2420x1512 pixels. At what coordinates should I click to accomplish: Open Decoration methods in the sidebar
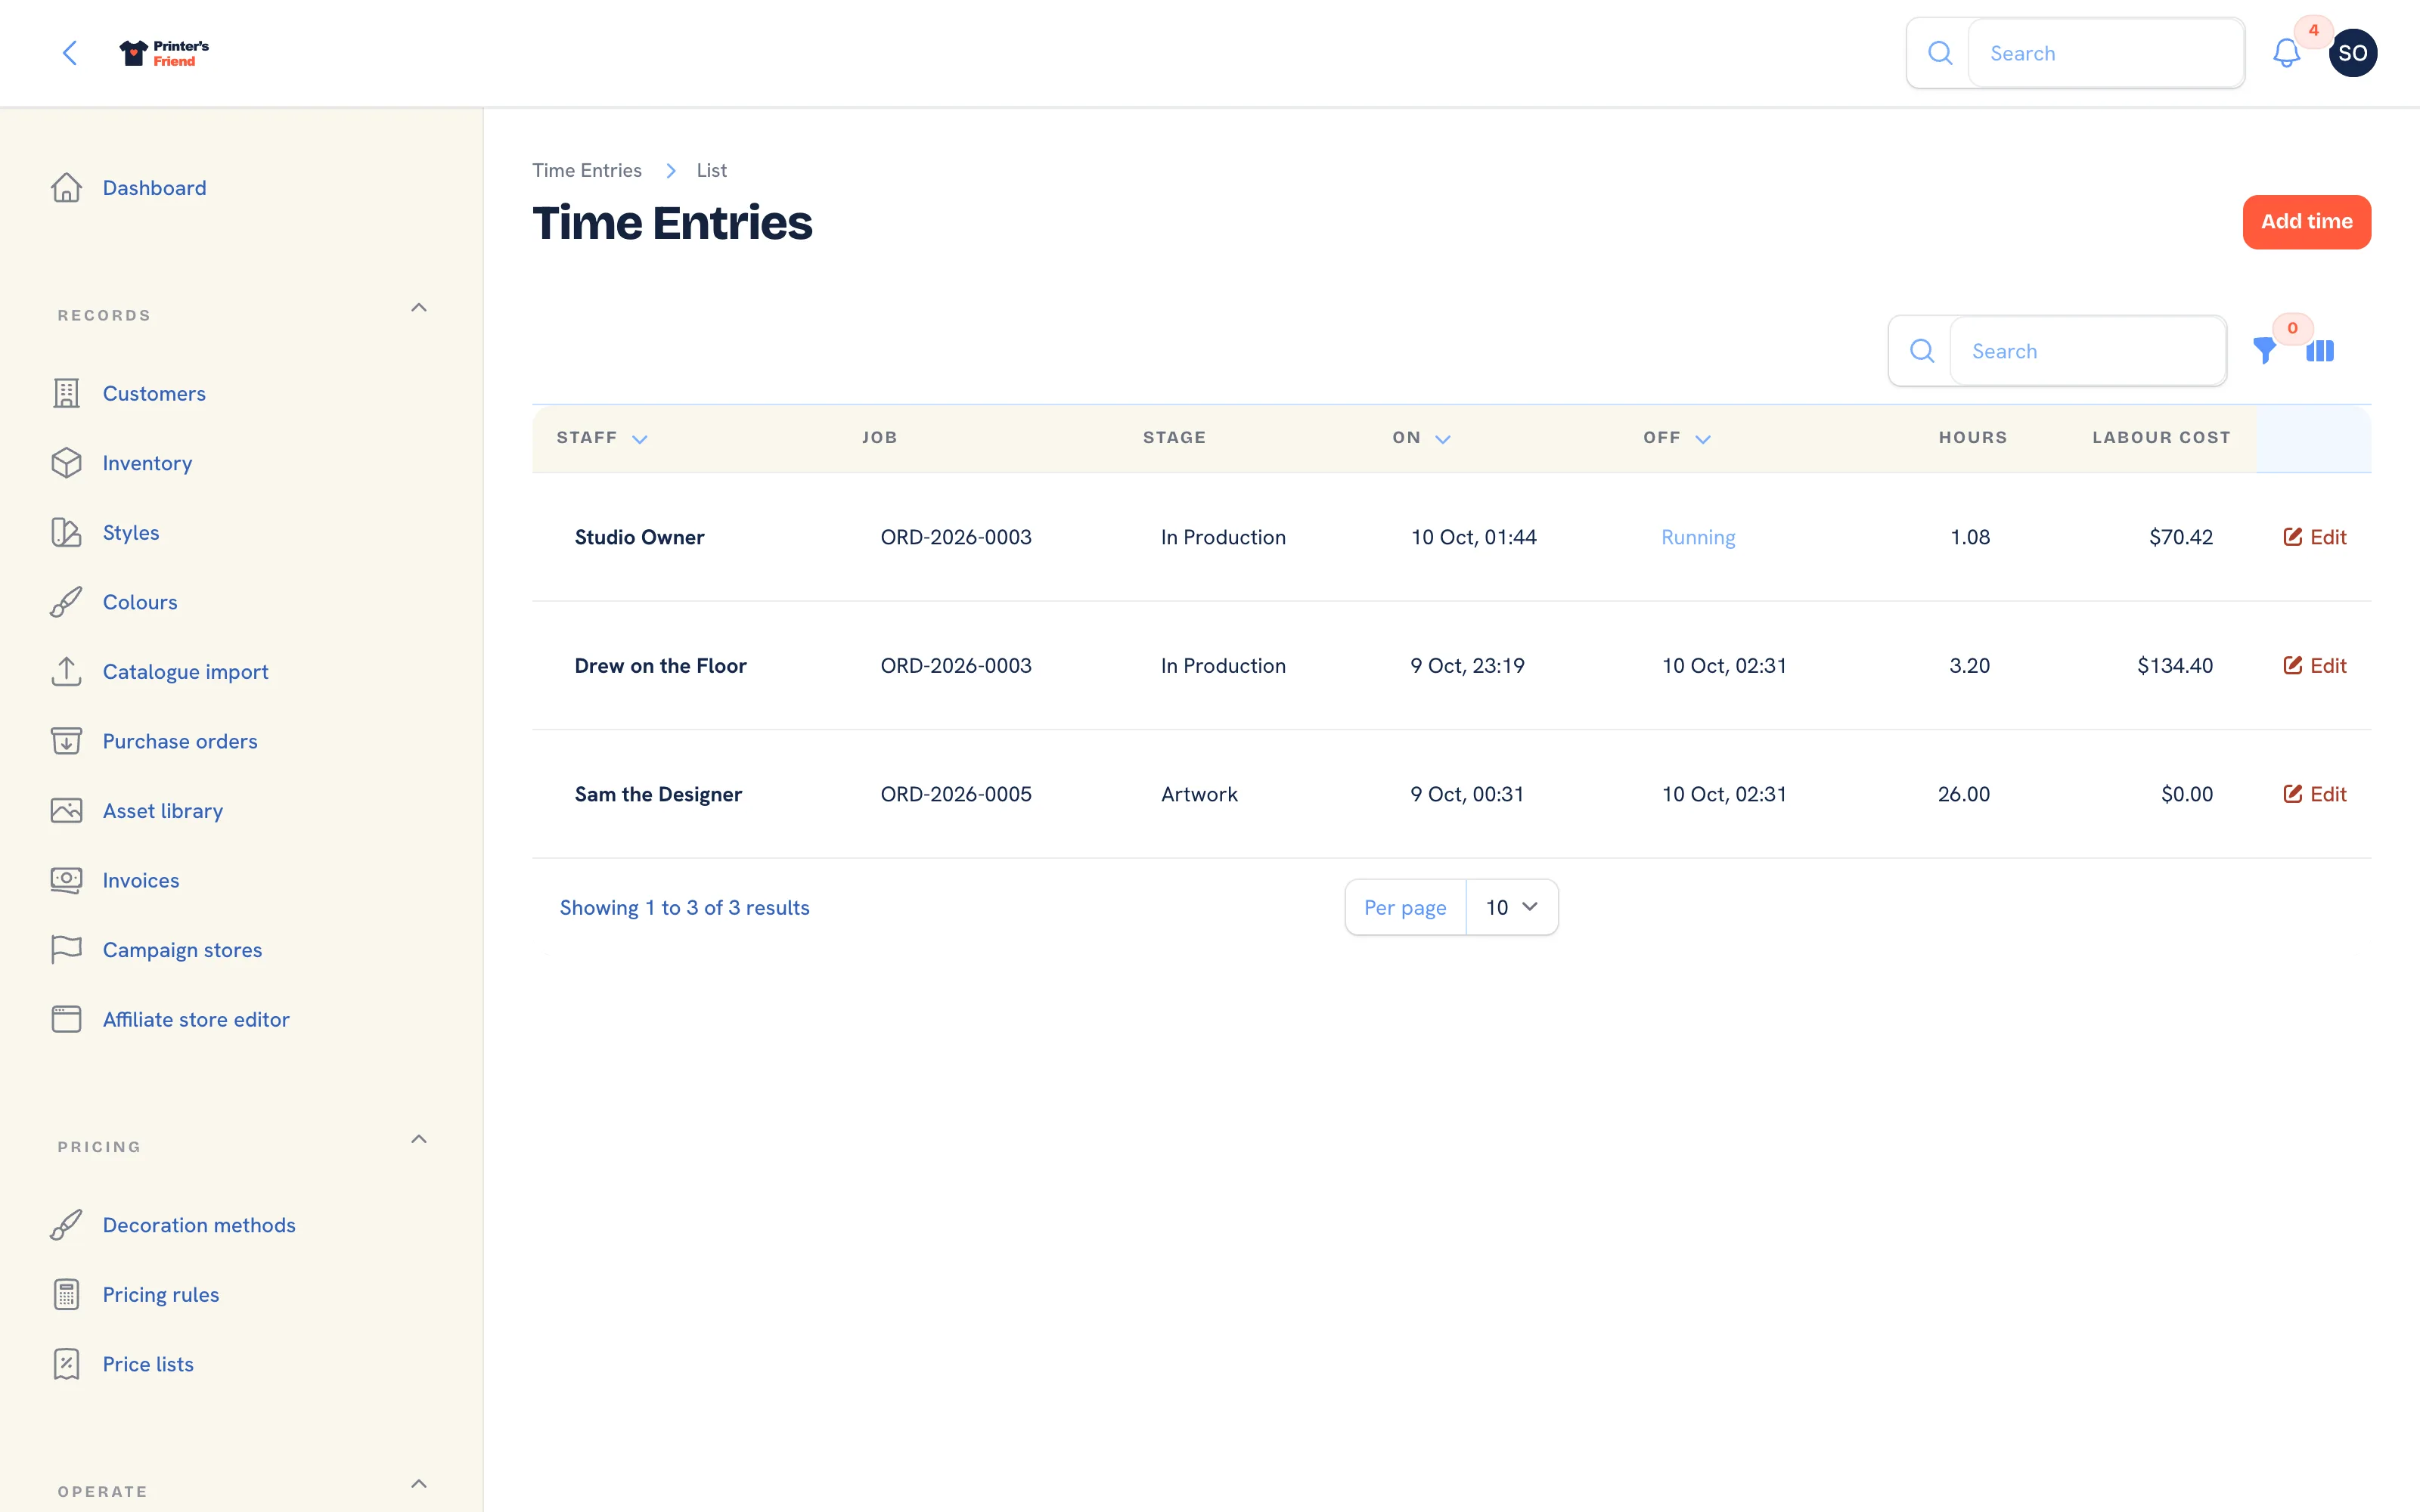[199, 1225]
